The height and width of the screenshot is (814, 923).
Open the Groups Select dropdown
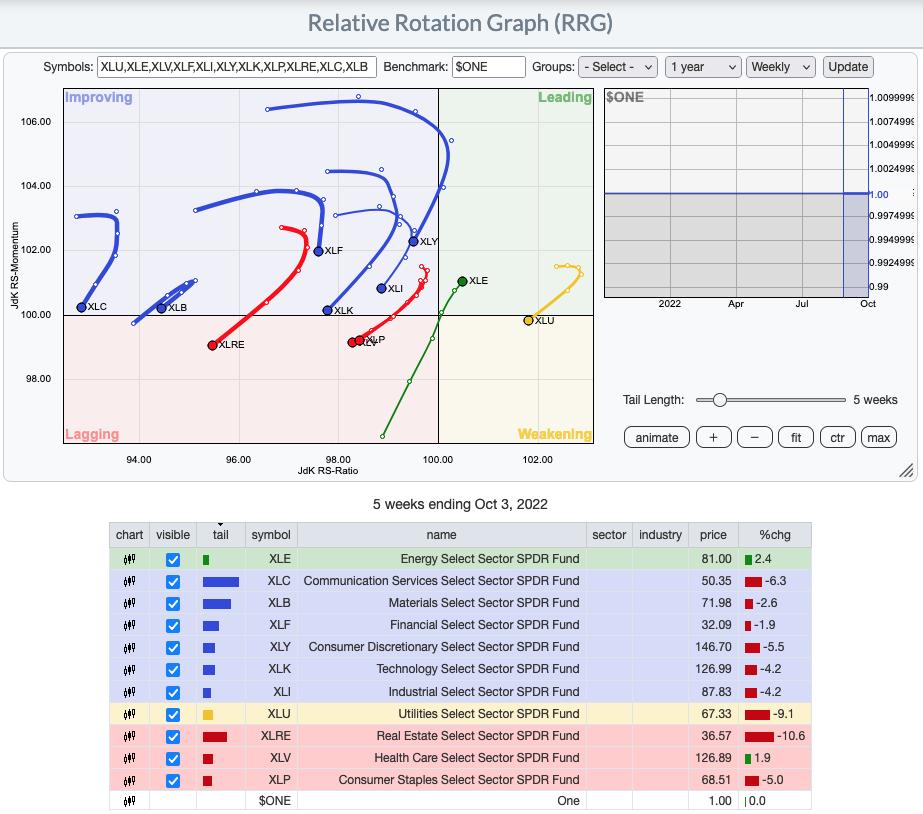[617, 67]
